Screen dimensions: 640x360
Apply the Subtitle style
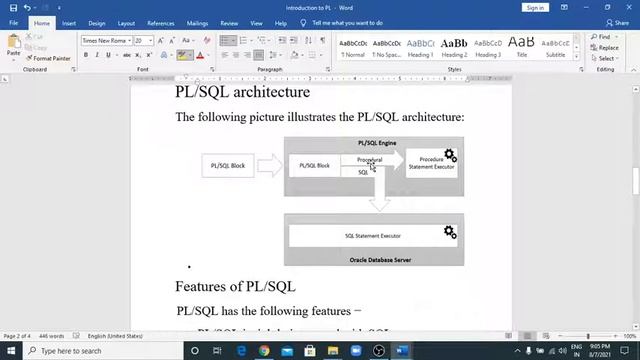coord(556,48)
